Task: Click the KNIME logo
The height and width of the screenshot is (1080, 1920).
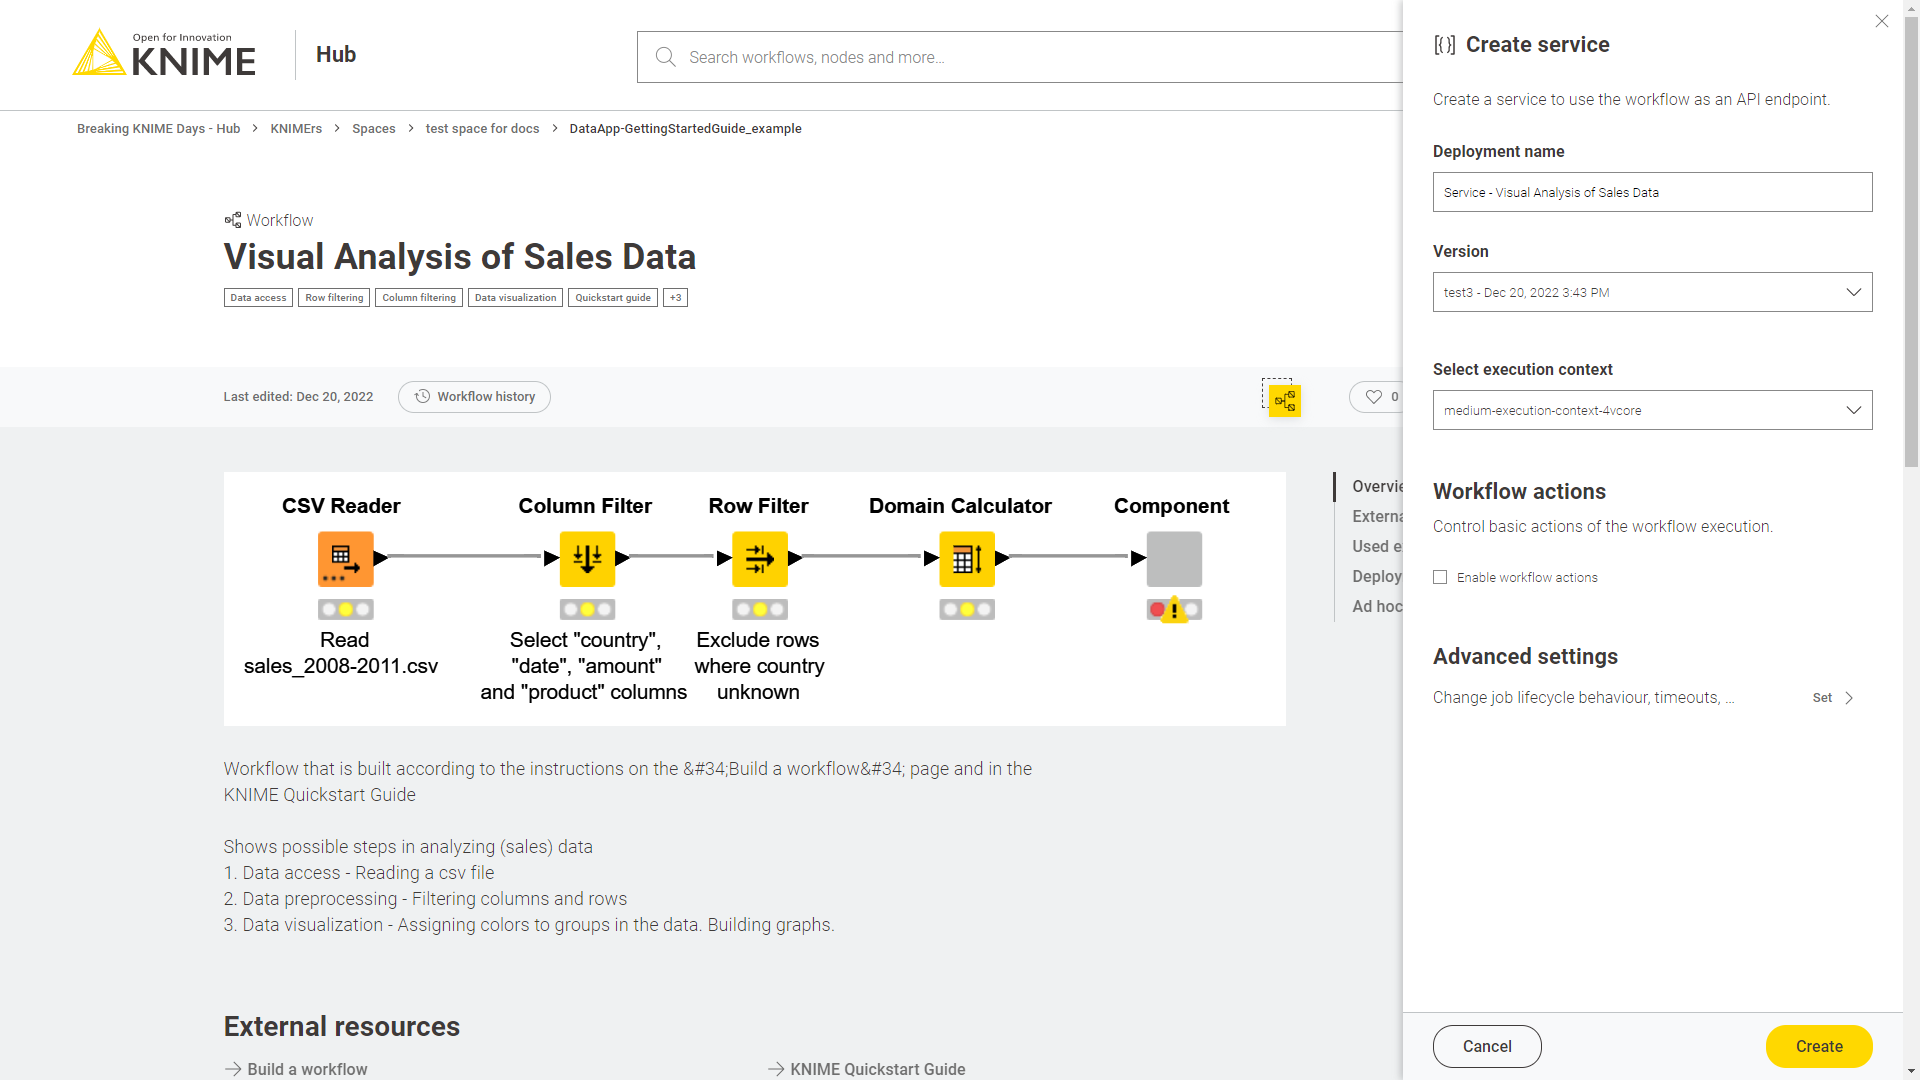Action: tap(164, 54)
